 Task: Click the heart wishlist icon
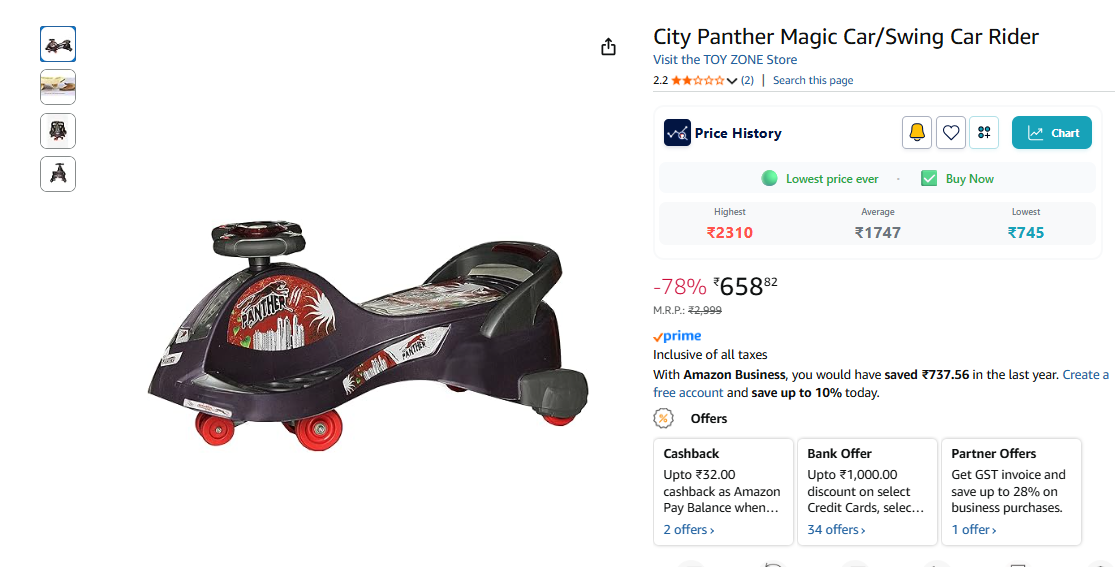pos(951,133)
